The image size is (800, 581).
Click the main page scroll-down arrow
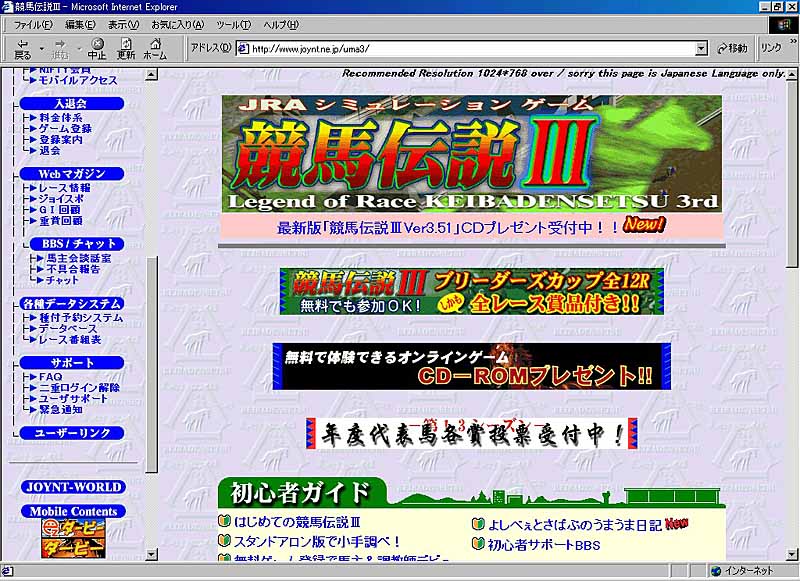(x=791, y=554)
